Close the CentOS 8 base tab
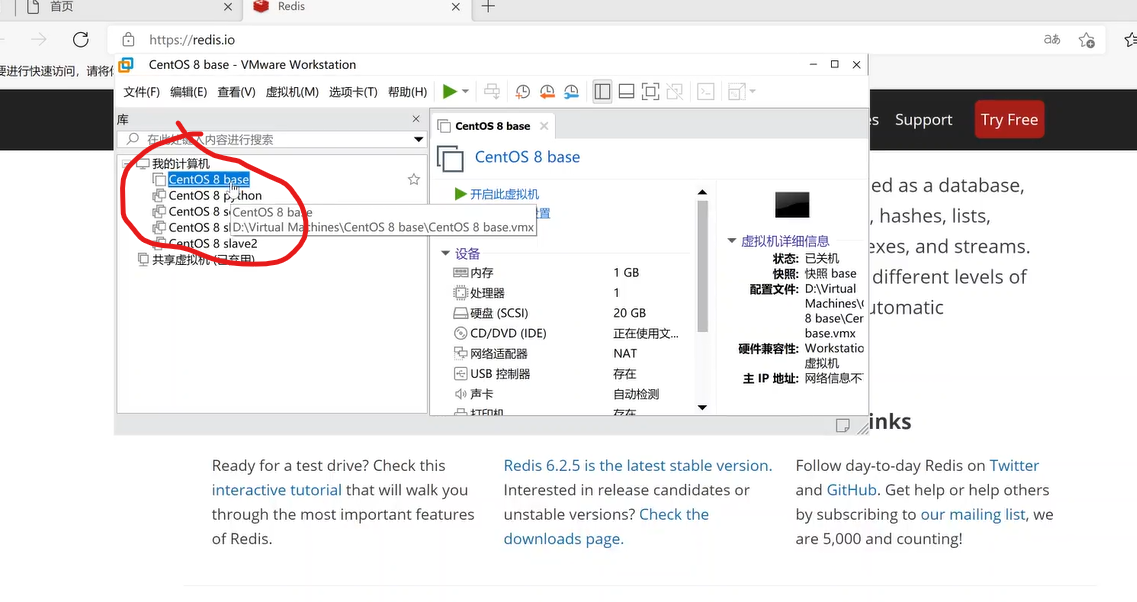This screenshot has height=602, width=1137. [544, 126]
